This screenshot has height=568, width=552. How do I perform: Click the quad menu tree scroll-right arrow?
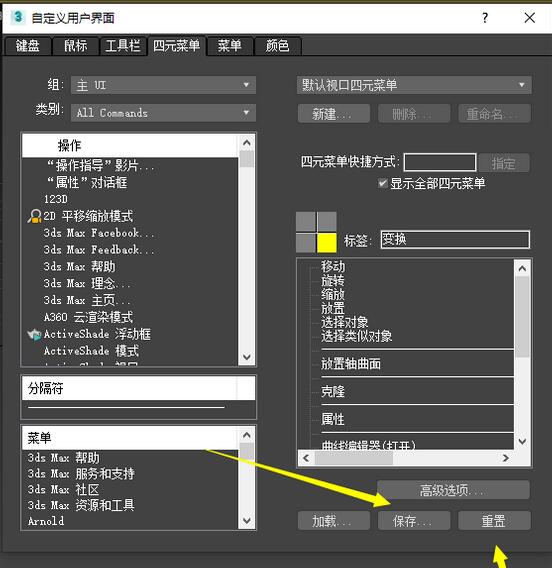pos(506,458)
